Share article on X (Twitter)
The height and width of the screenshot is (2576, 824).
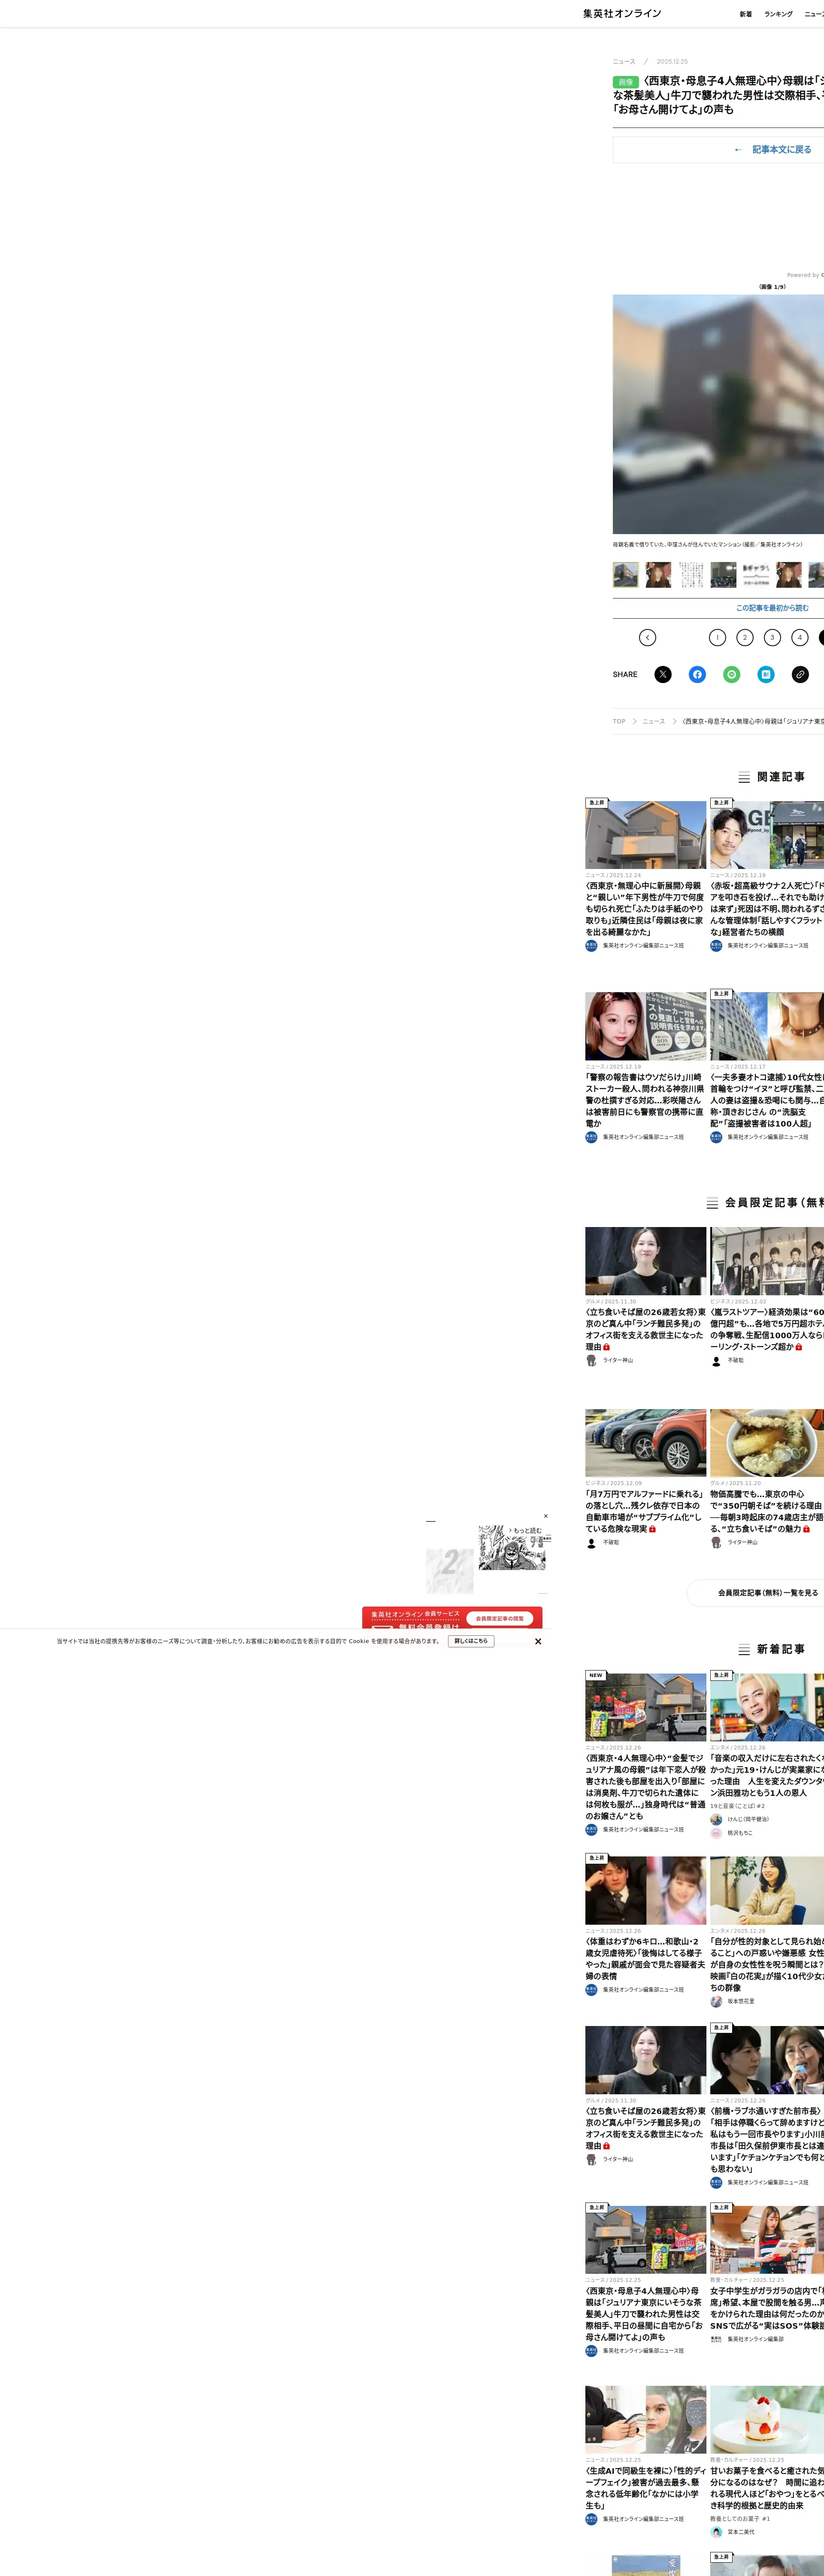point(663,674)
